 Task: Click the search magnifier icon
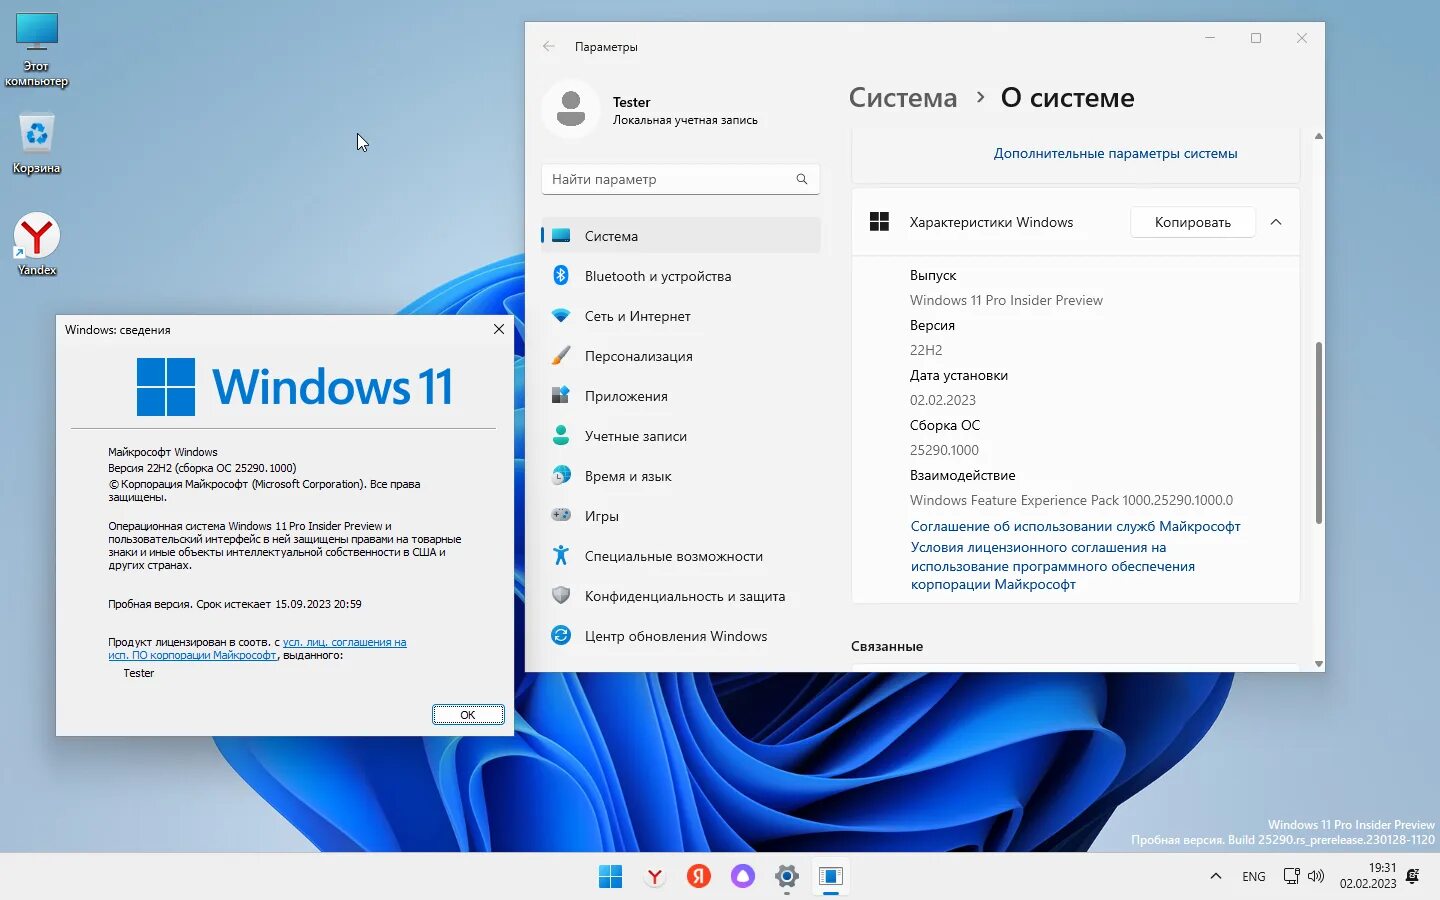[x=801, y=179]
